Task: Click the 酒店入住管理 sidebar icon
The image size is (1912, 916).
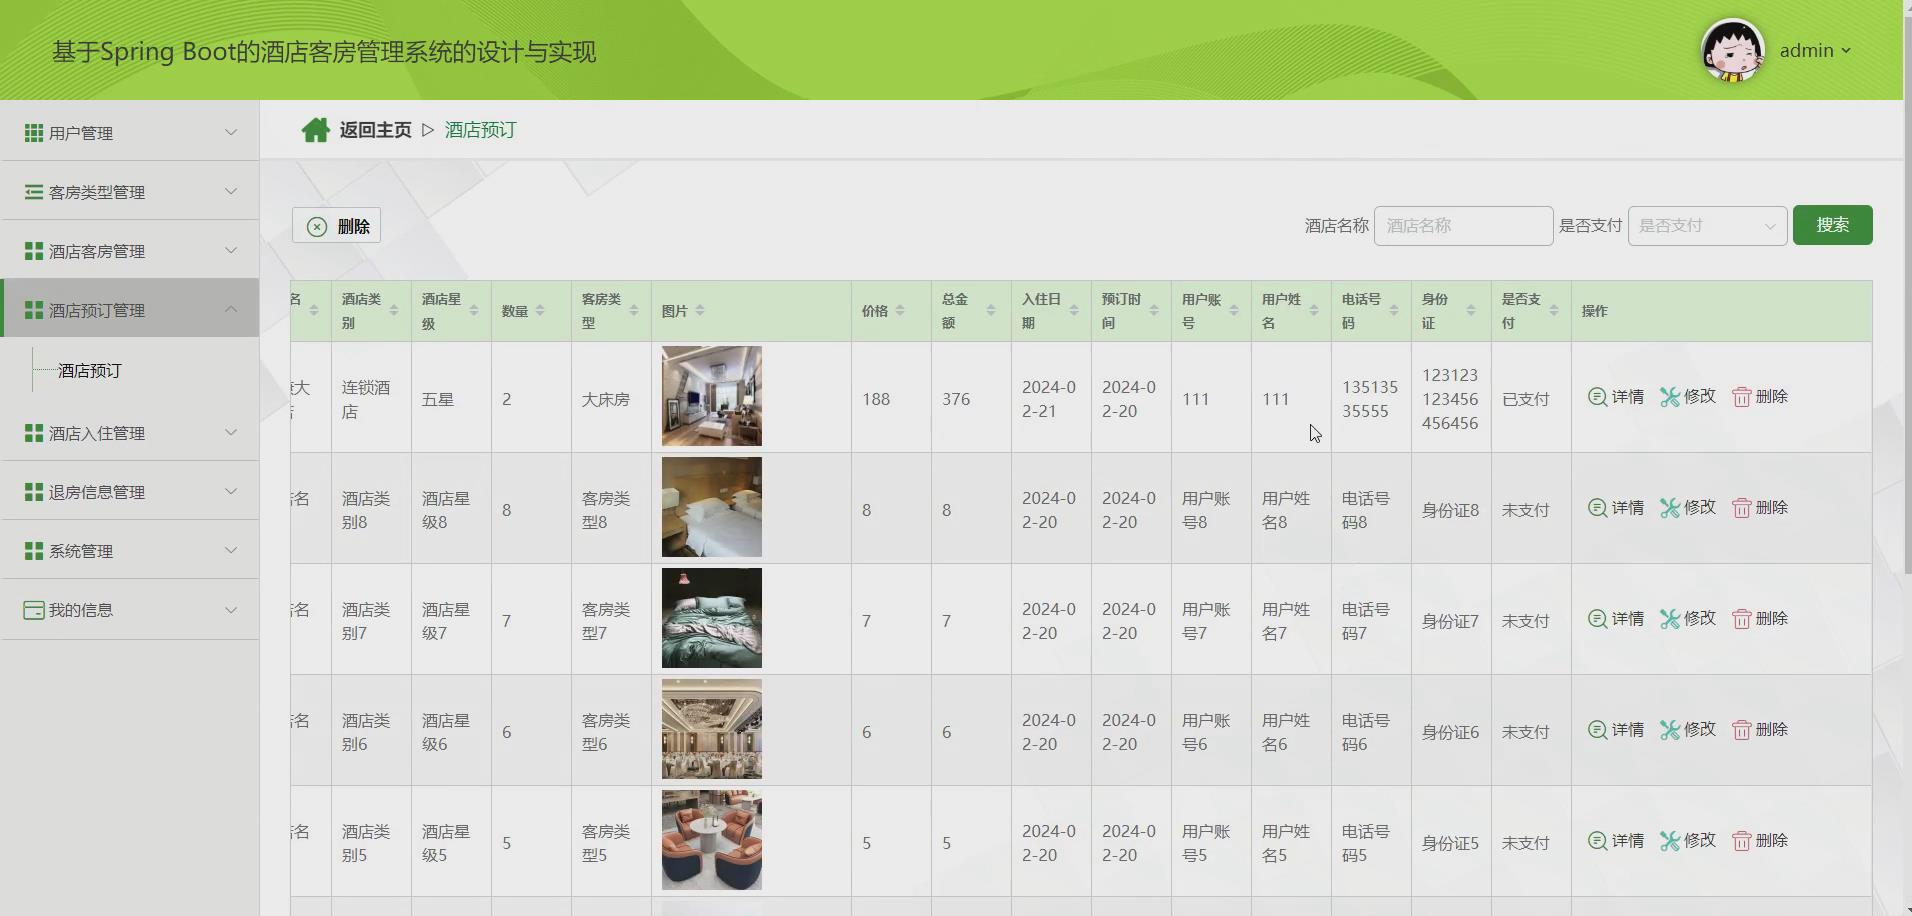Action: pos(34,432)
